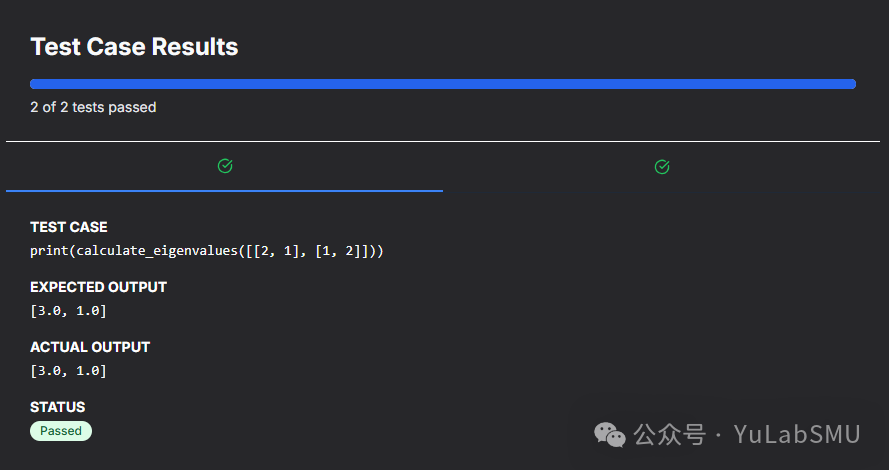Click the TEST CASE section label
Image resolution: width=889 pixels, height=470 pixels.
click(69, 227)
